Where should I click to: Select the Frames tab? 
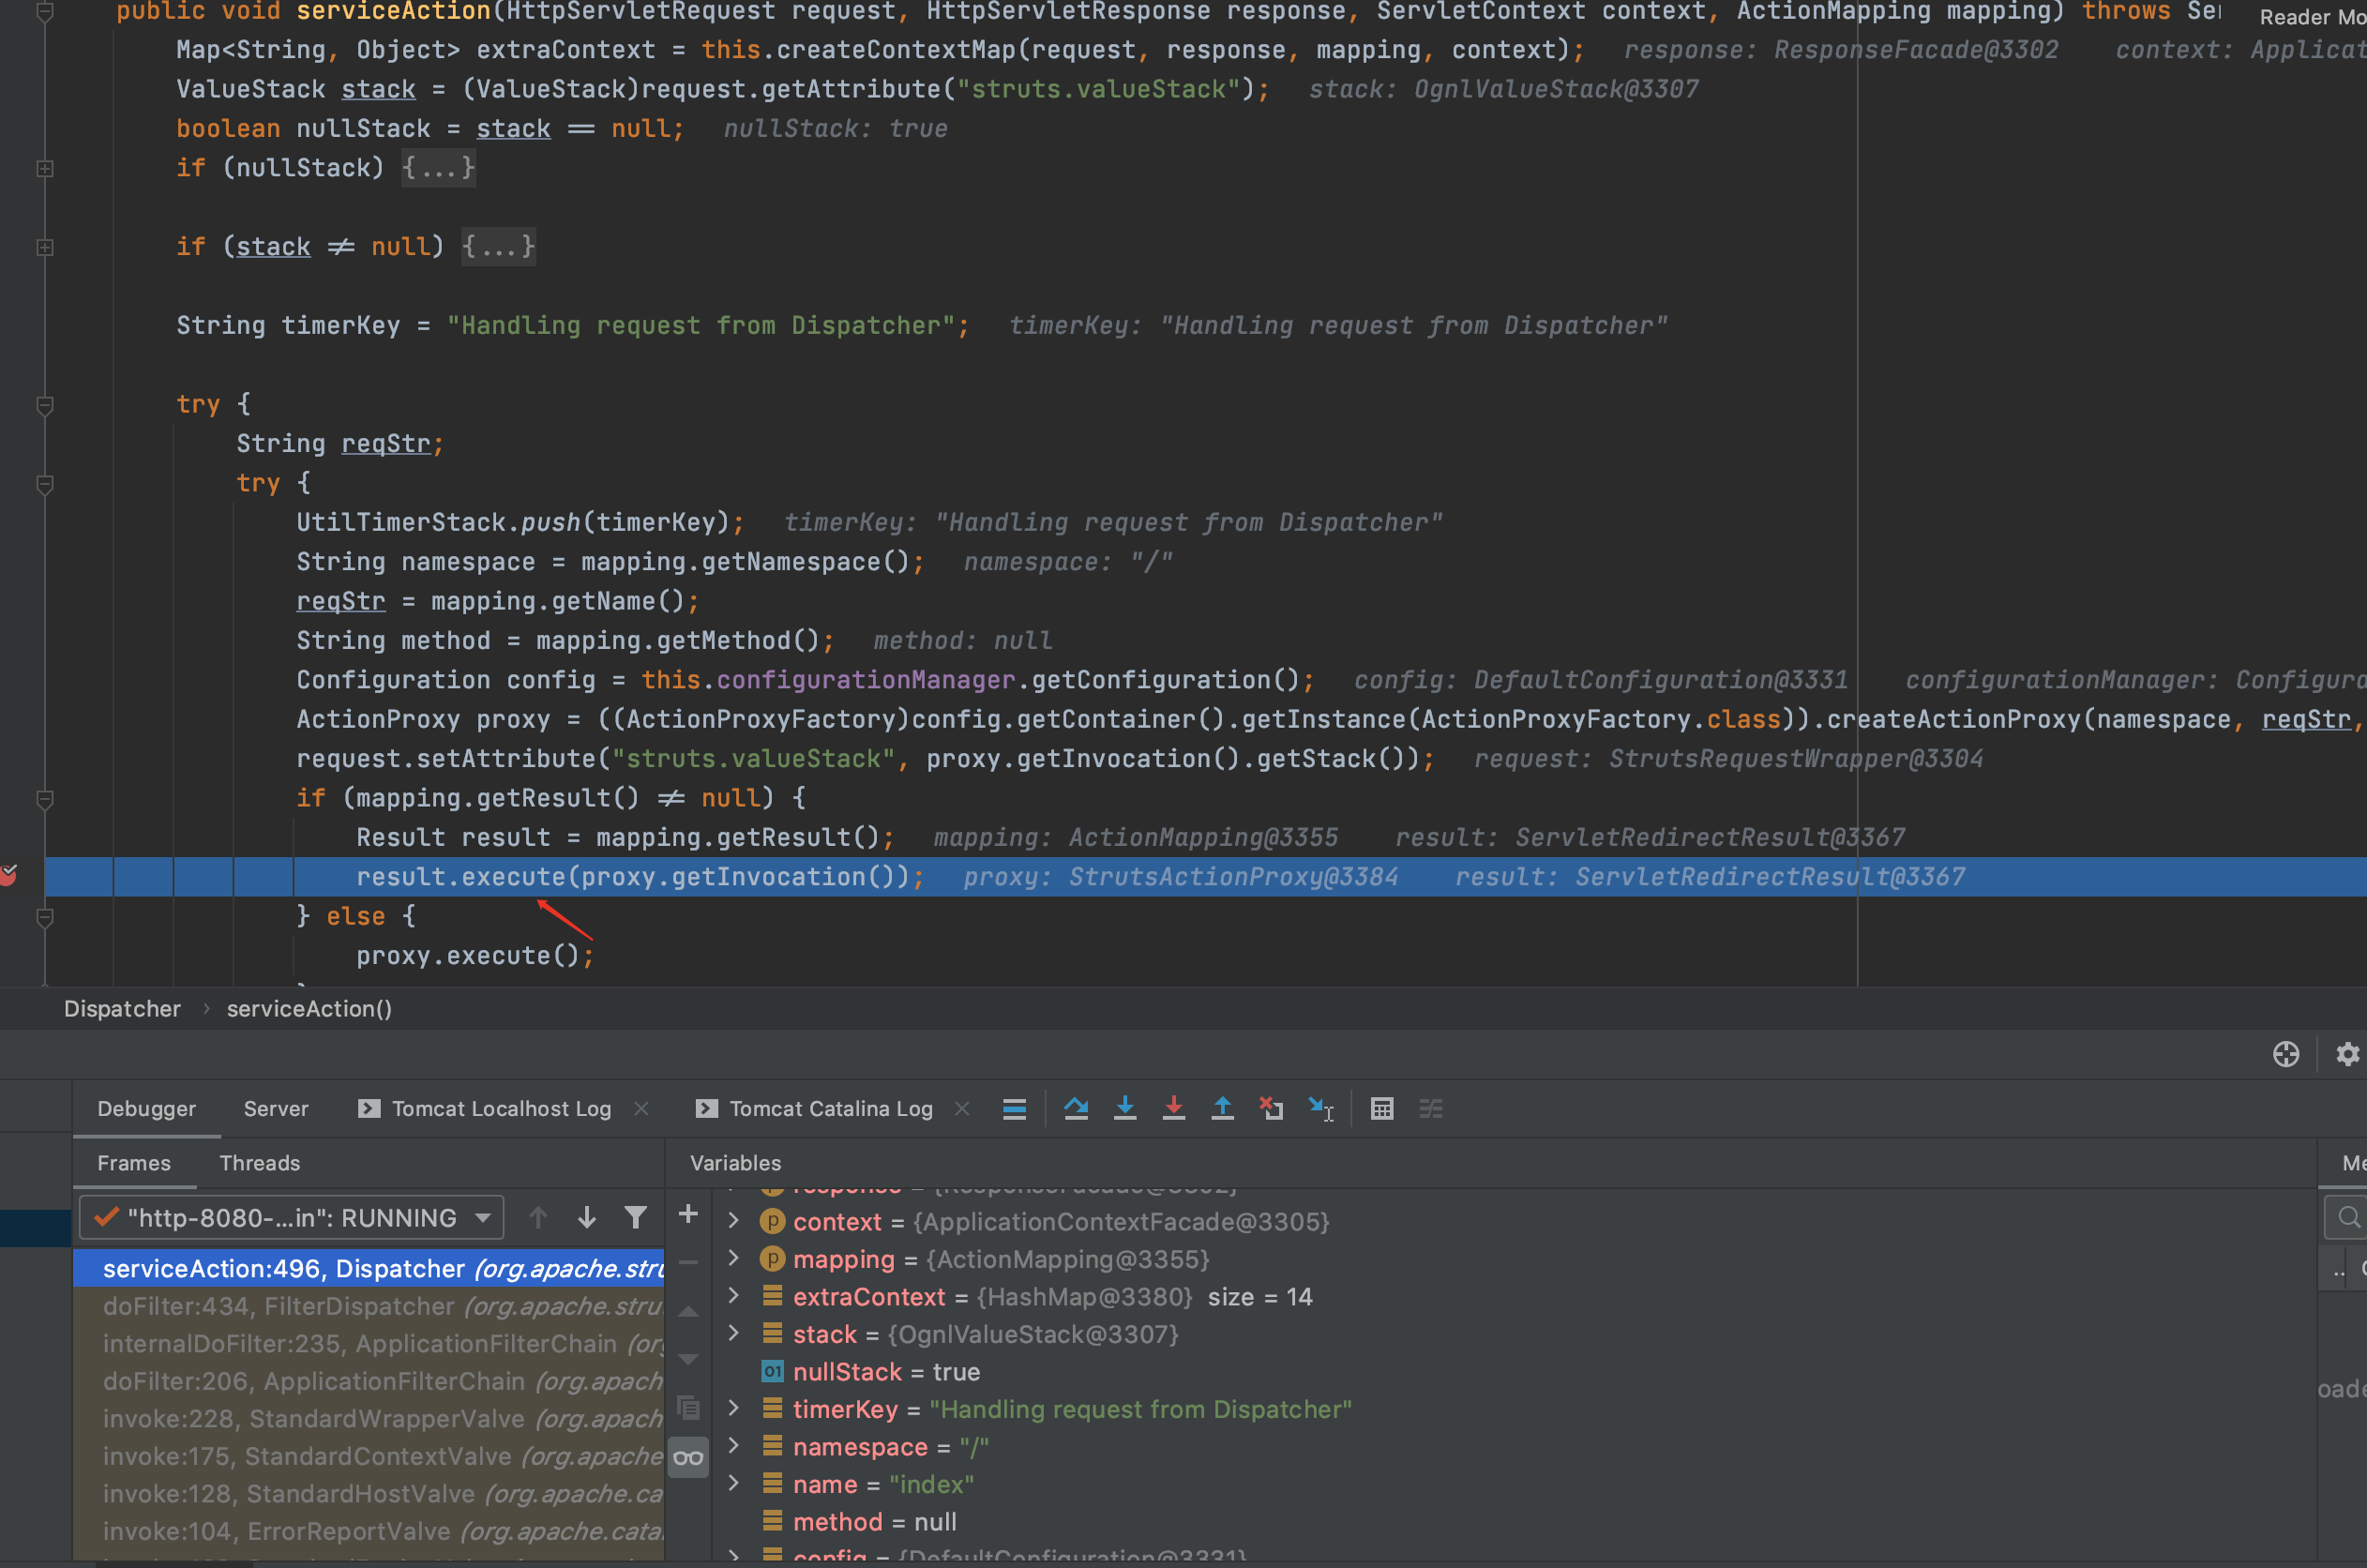click(x=134, y=1163)
